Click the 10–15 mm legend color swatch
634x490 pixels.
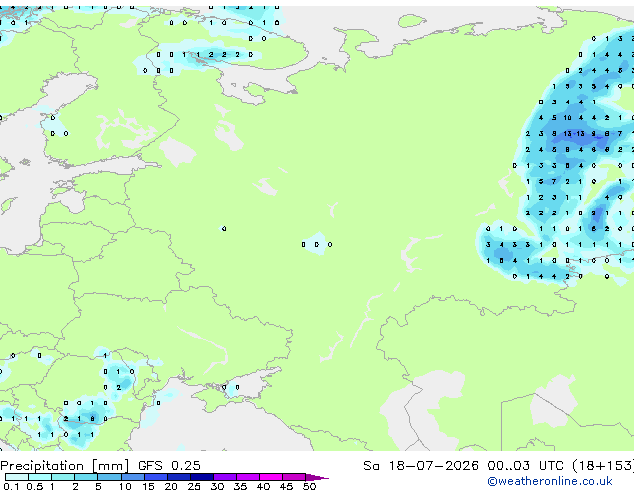click(133, 477)
